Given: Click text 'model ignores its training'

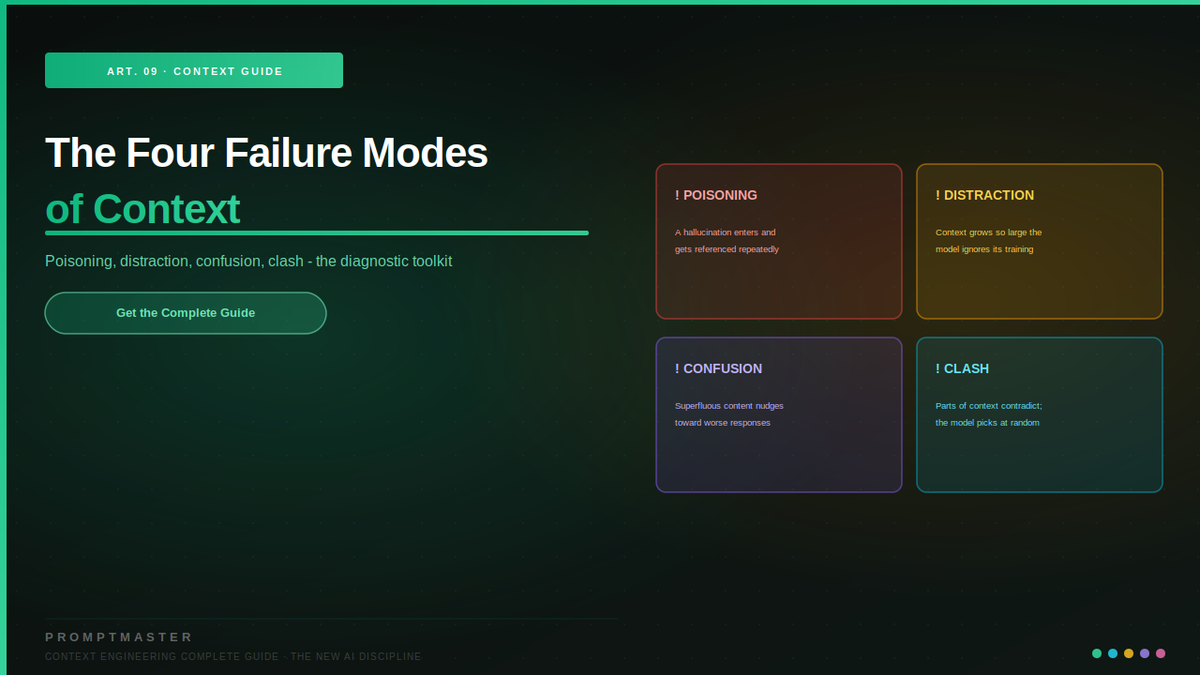Looking at the screenshot, I should pyautogui.click(x=984, y=249).
